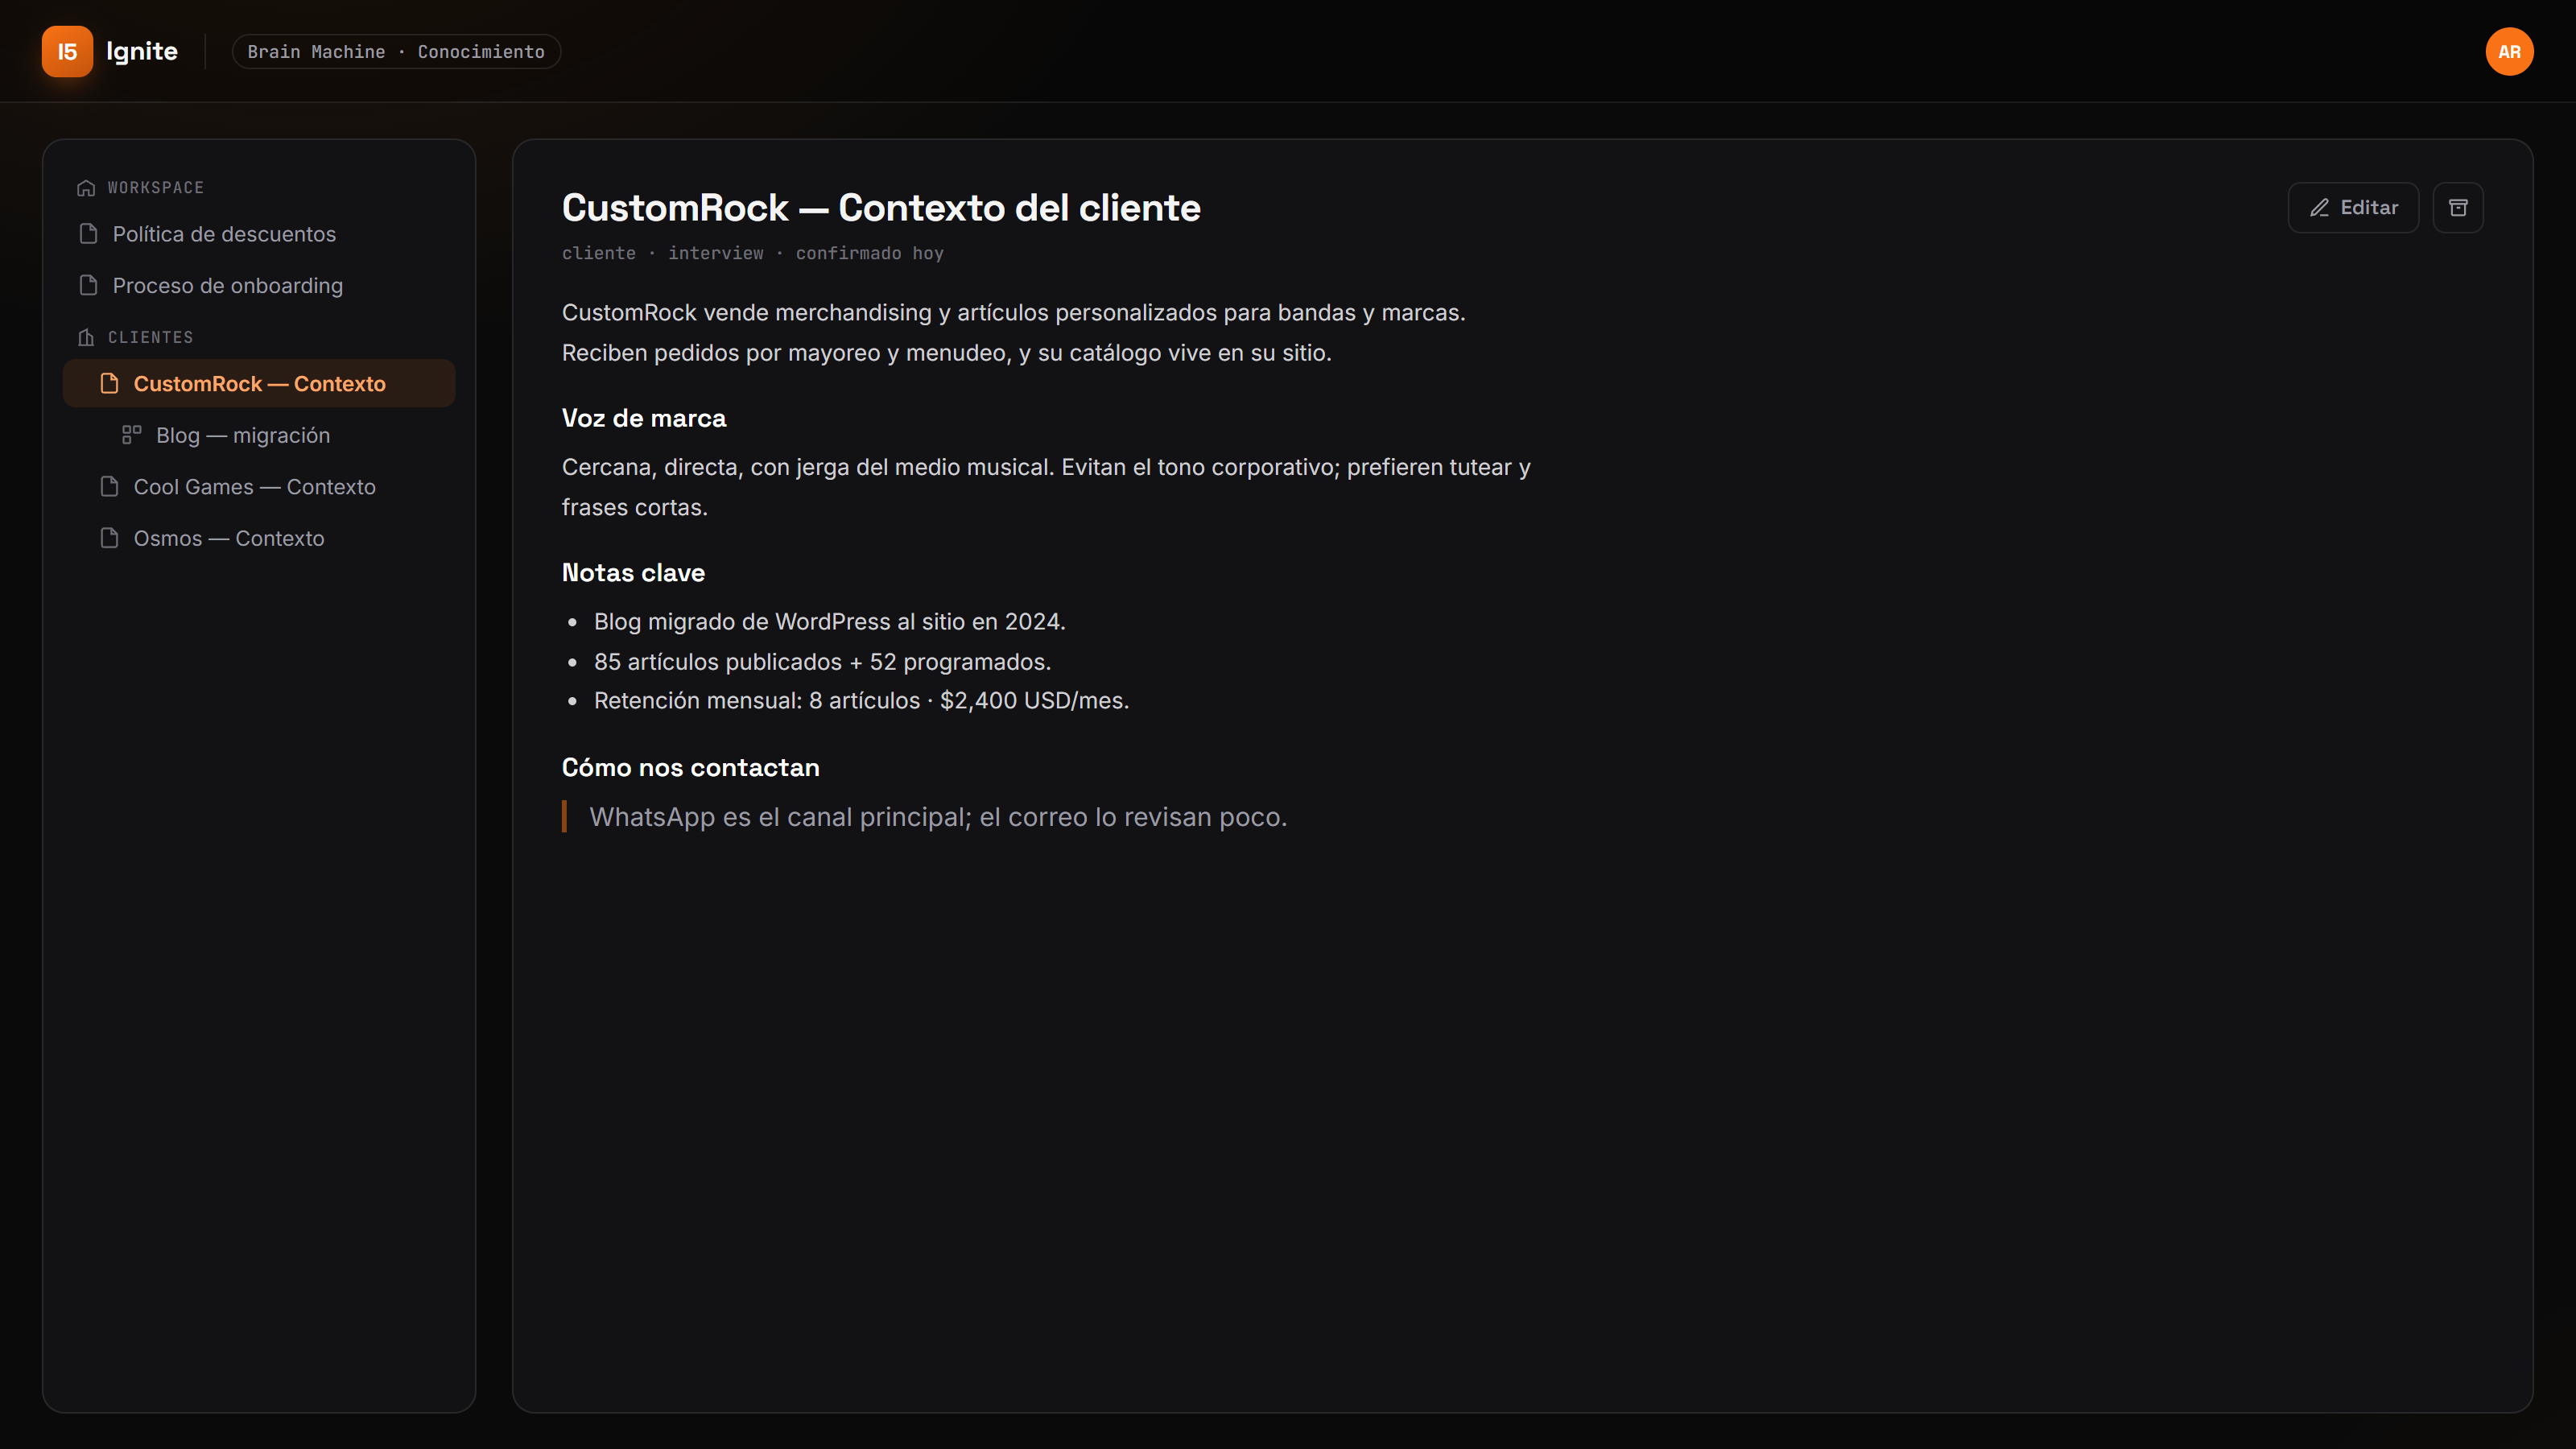Click the Ignite I5 logo icon
Image resolution: width=2576 pixels, height=1449 pixels.
pos(67,51)
